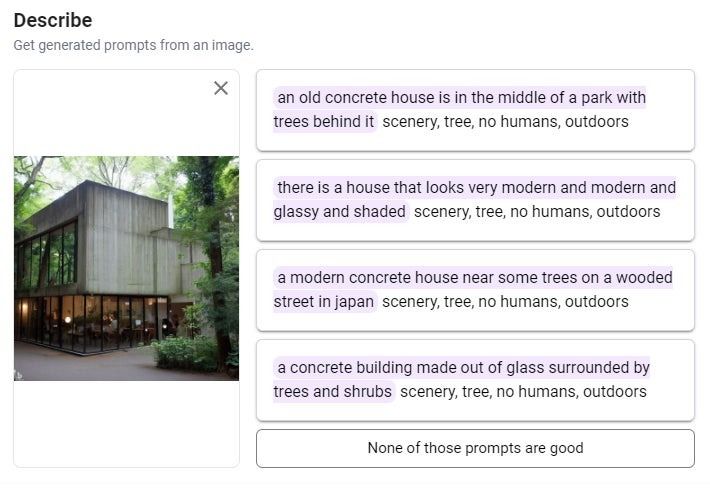Click the tags in the third prompt card
Image resolution: width=710 pixels, height=493 pixels.
pyautogui.click(x=505, y=302)
